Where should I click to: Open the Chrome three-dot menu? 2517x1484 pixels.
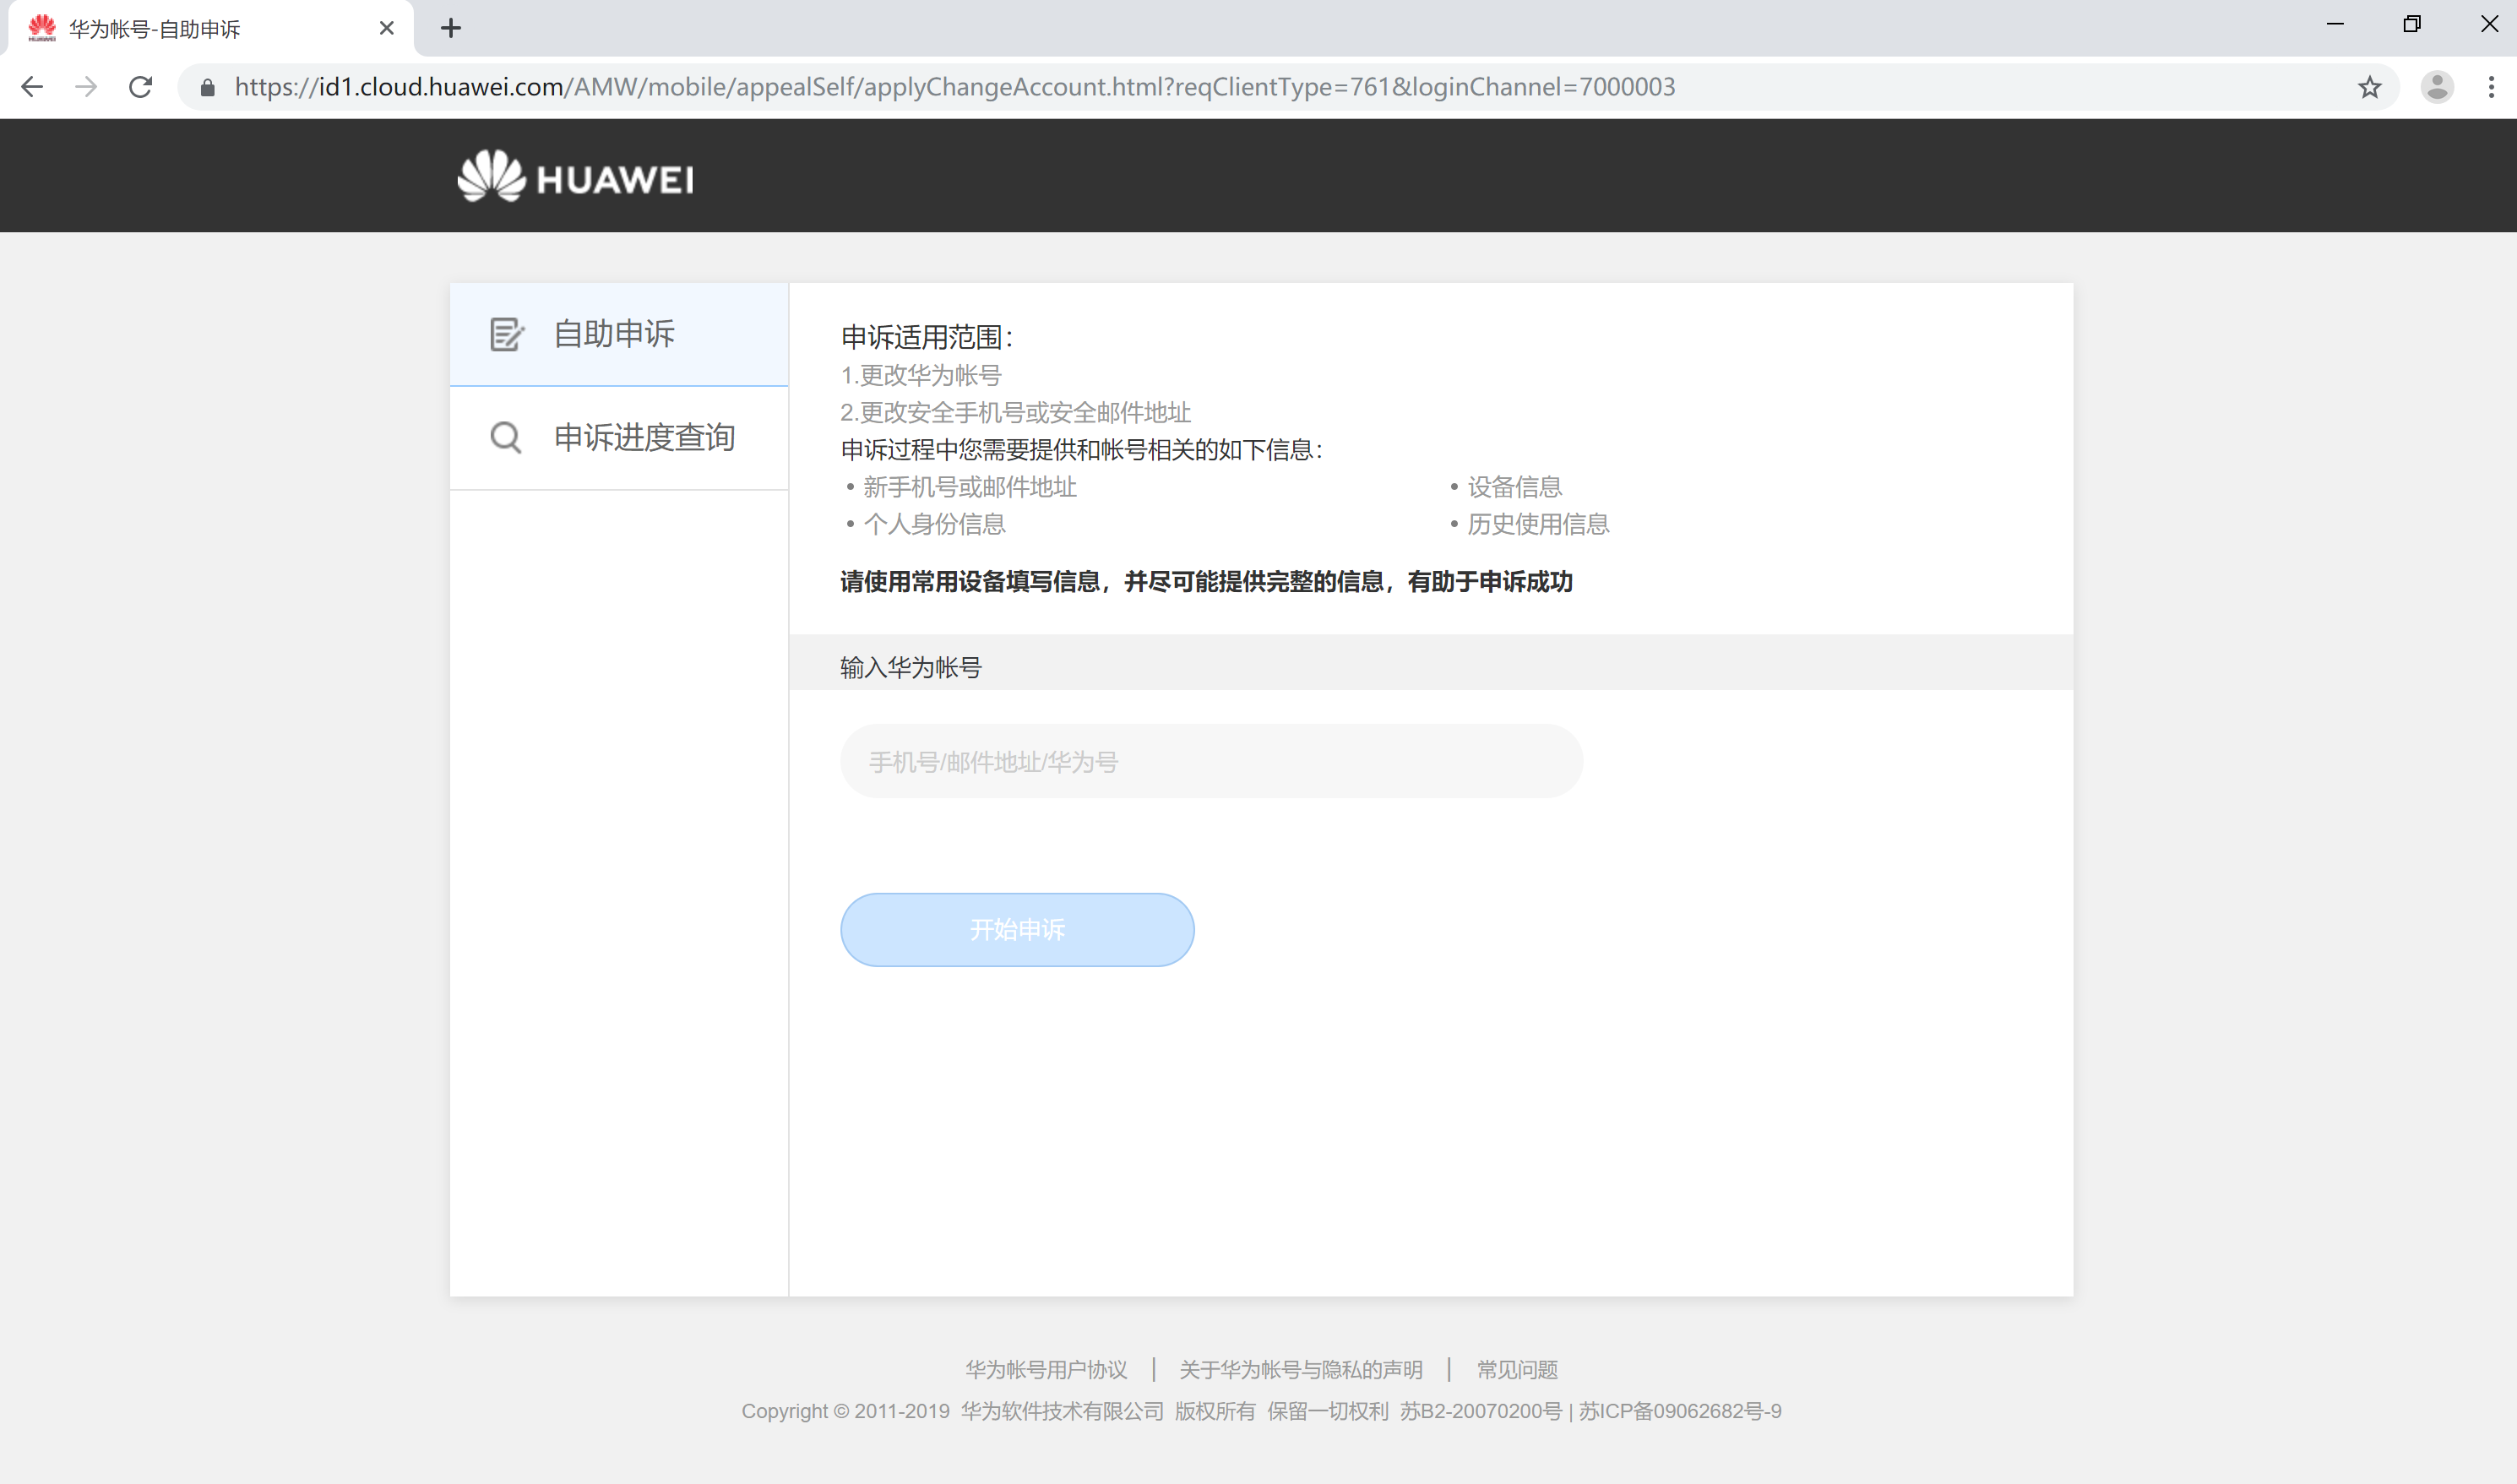2491,87
